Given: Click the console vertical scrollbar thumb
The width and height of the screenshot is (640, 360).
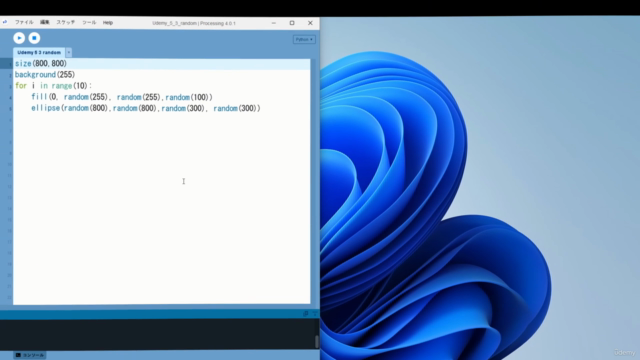Looking at the screenshot, I should point(316,342).
